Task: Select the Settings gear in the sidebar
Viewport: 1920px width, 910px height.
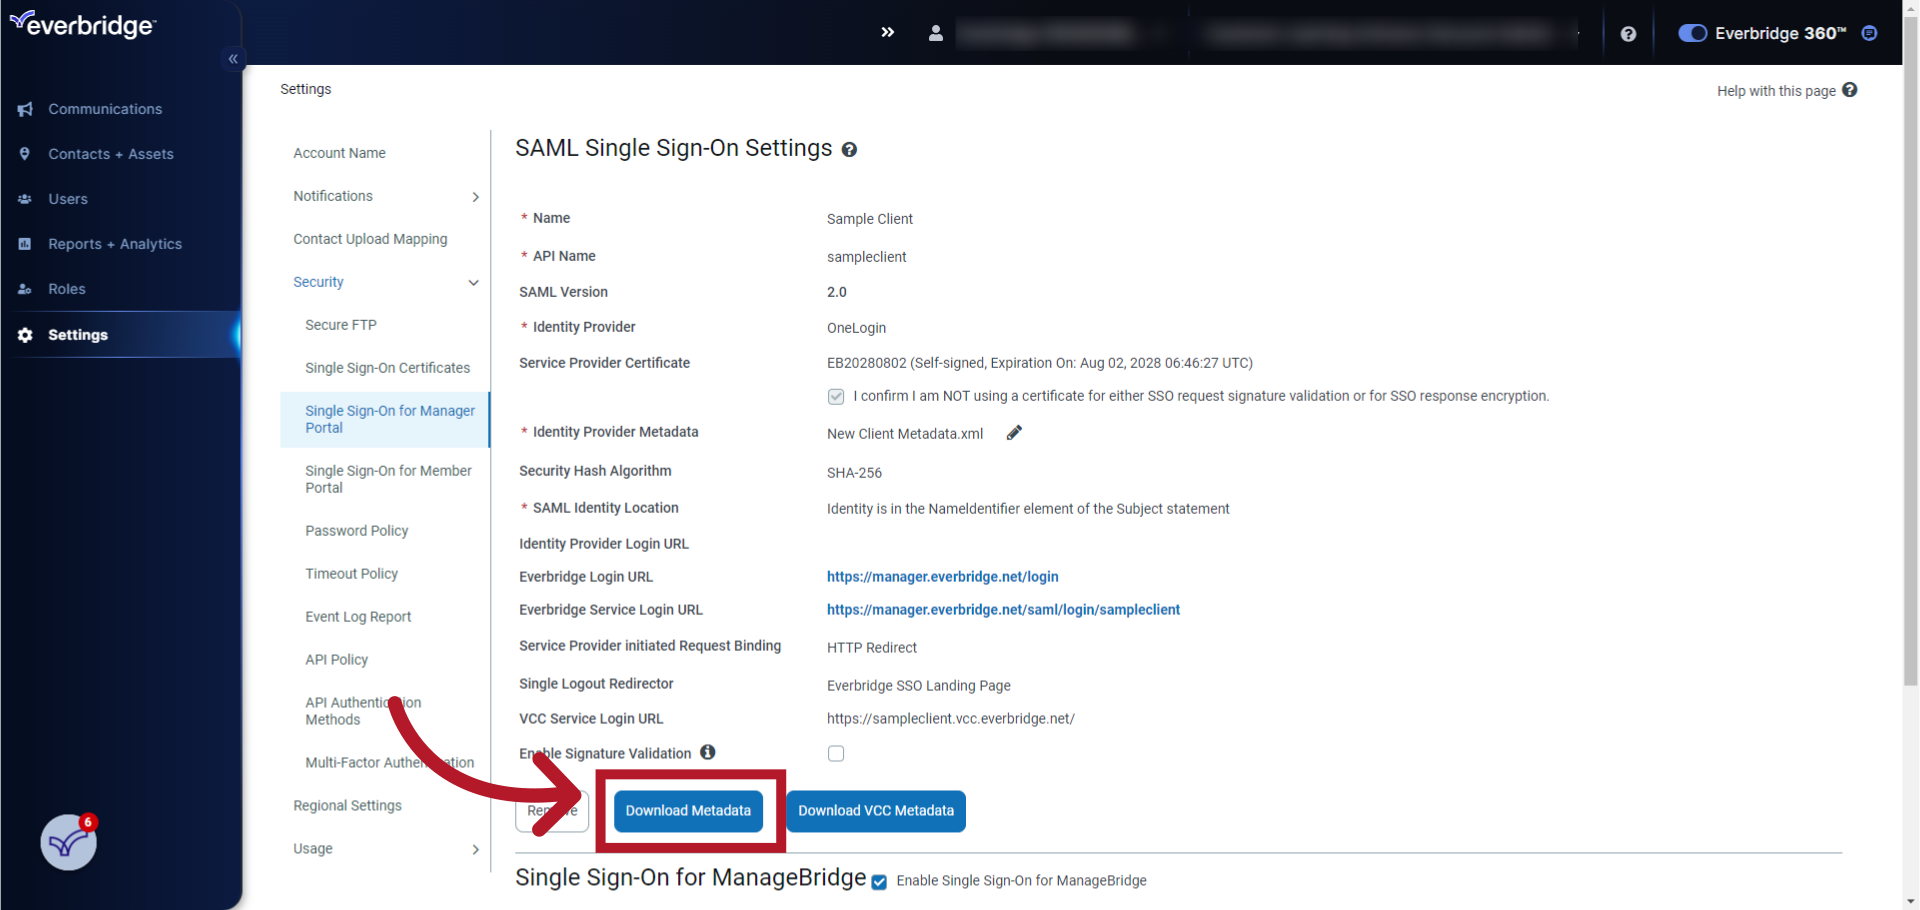Action: 24,335
